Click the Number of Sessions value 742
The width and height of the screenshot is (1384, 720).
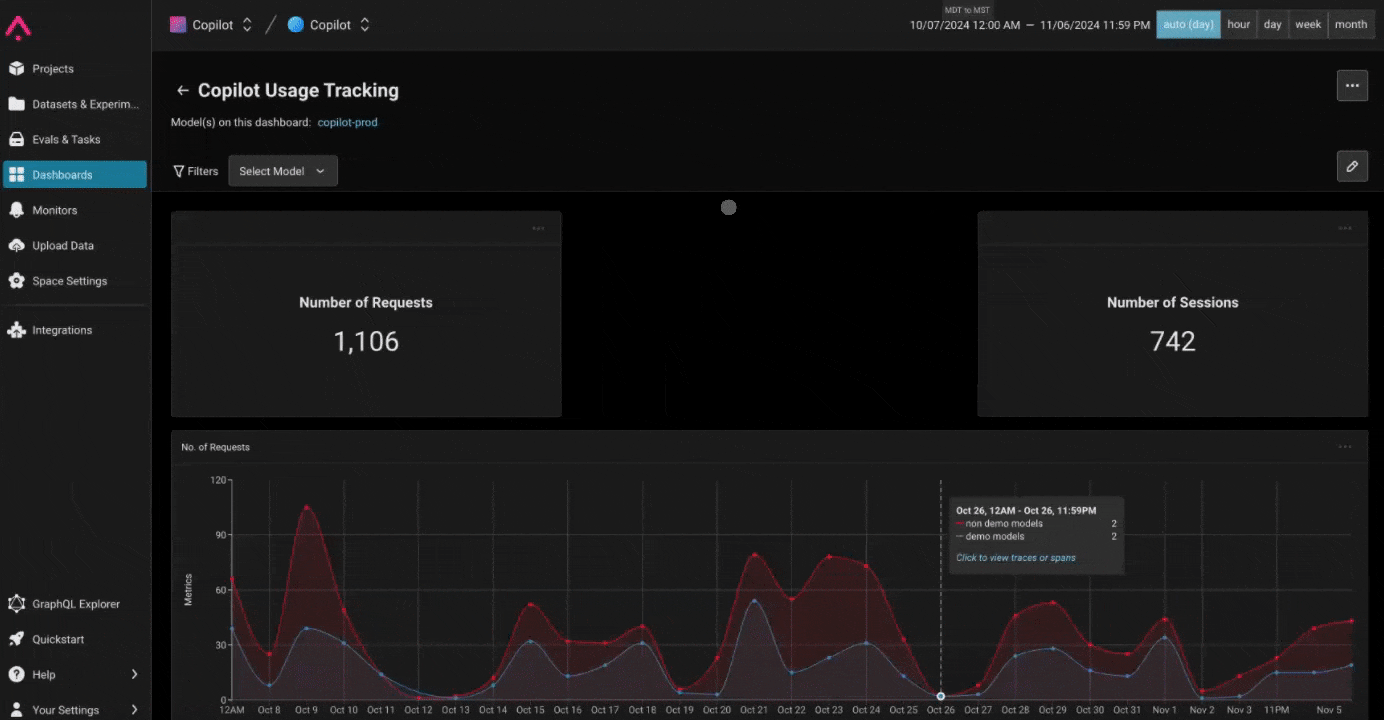pos(1173,341)
